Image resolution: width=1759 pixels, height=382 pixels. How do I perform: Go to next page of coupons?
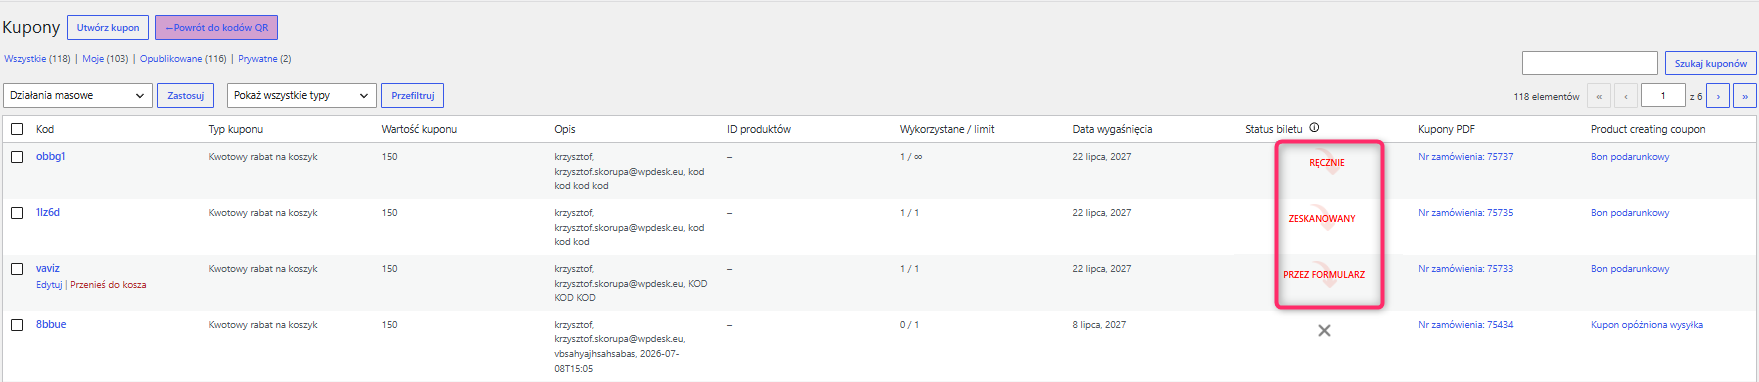[1718, 96]
